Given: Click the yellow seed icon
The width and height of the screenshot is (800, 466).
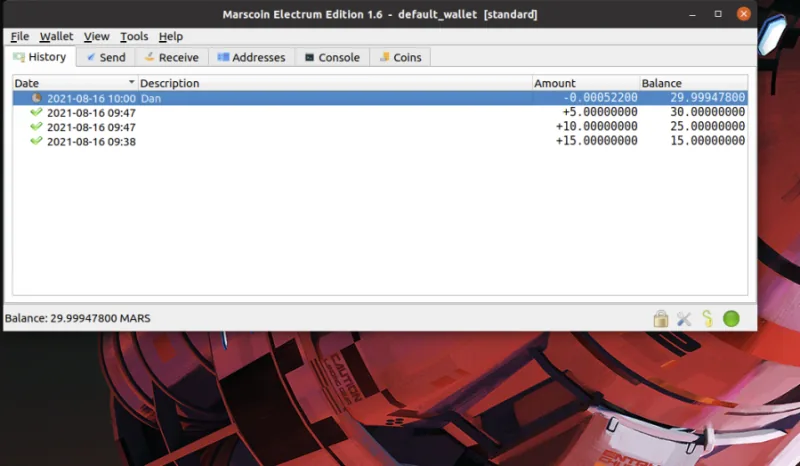Looking at the screenshot, I should point(707,319).
